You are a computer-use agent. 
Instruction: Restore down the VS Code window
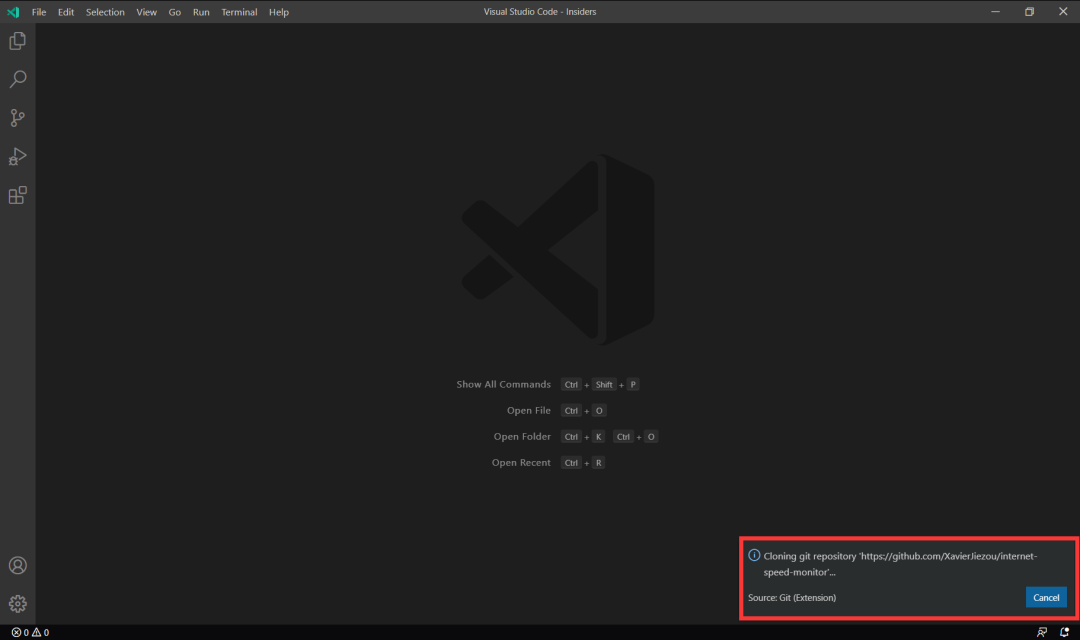pyautogui.click(x=1029, y=12)
